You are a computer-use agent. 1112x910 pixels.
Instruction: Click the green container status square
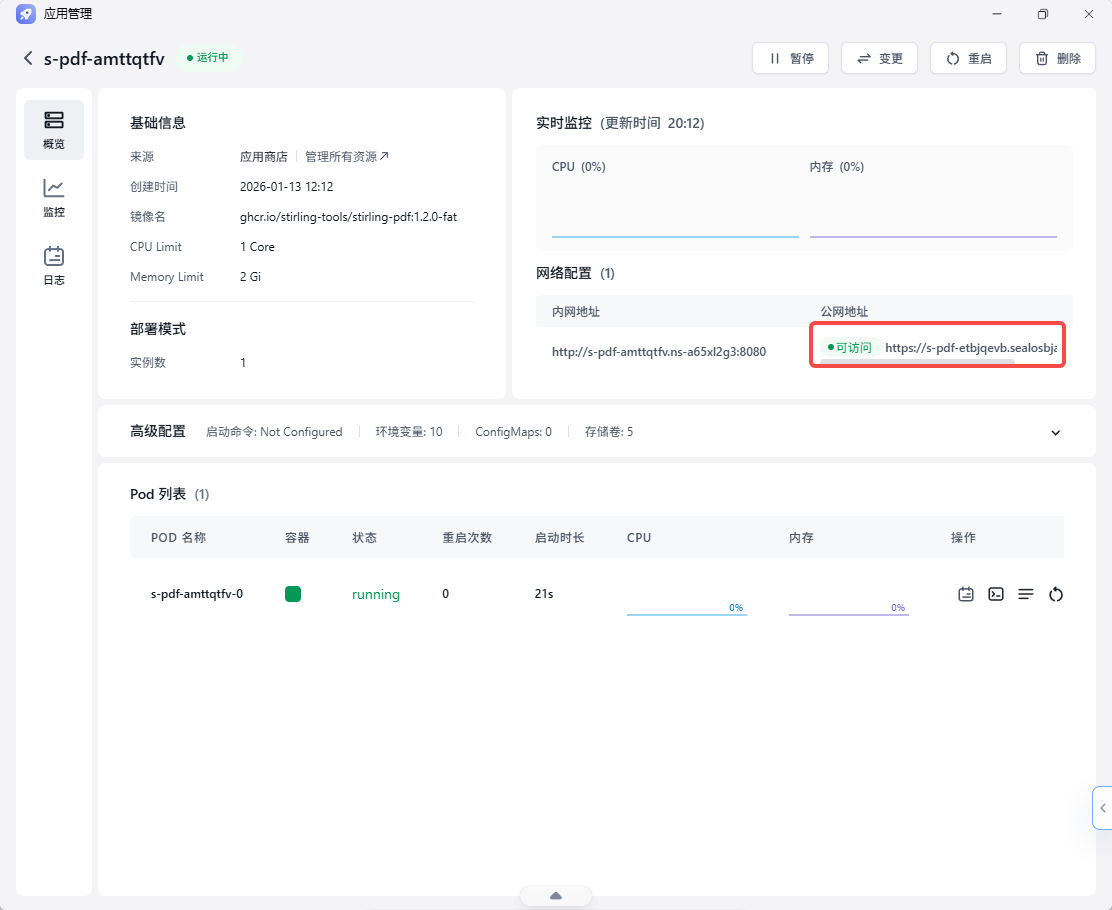coord(293,594)
